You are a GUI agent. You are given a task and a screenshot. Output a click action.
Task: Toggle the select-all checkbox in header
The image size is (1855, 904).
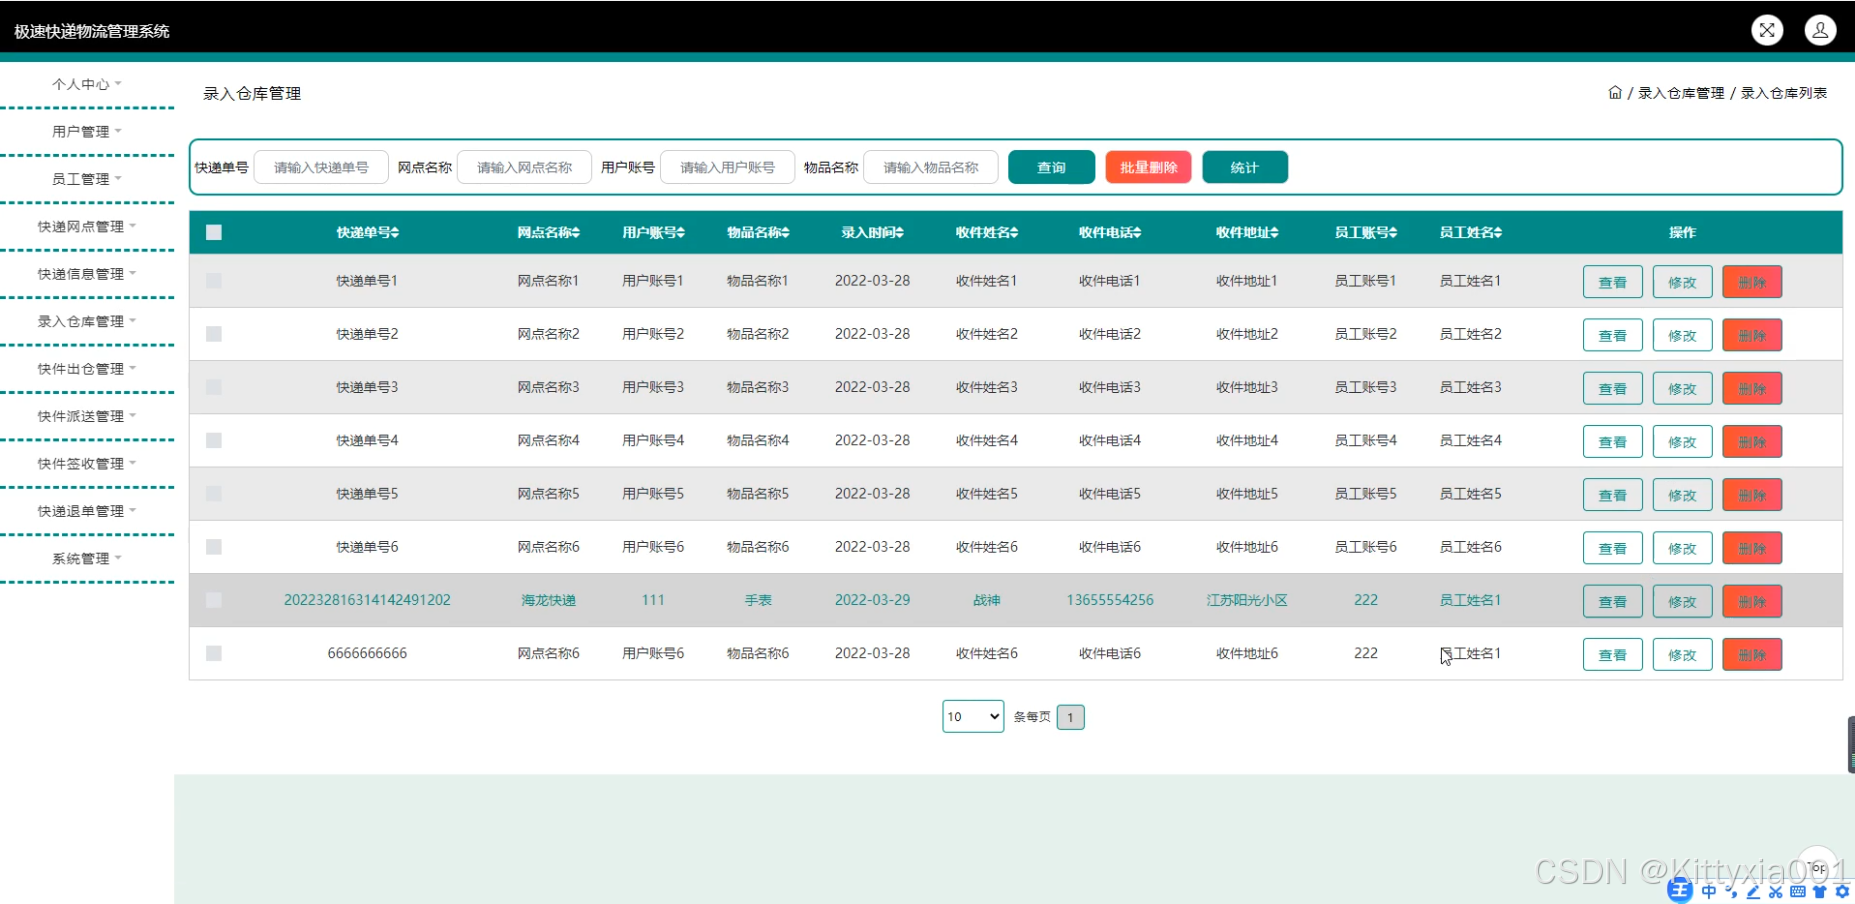(x=214, y=233)
